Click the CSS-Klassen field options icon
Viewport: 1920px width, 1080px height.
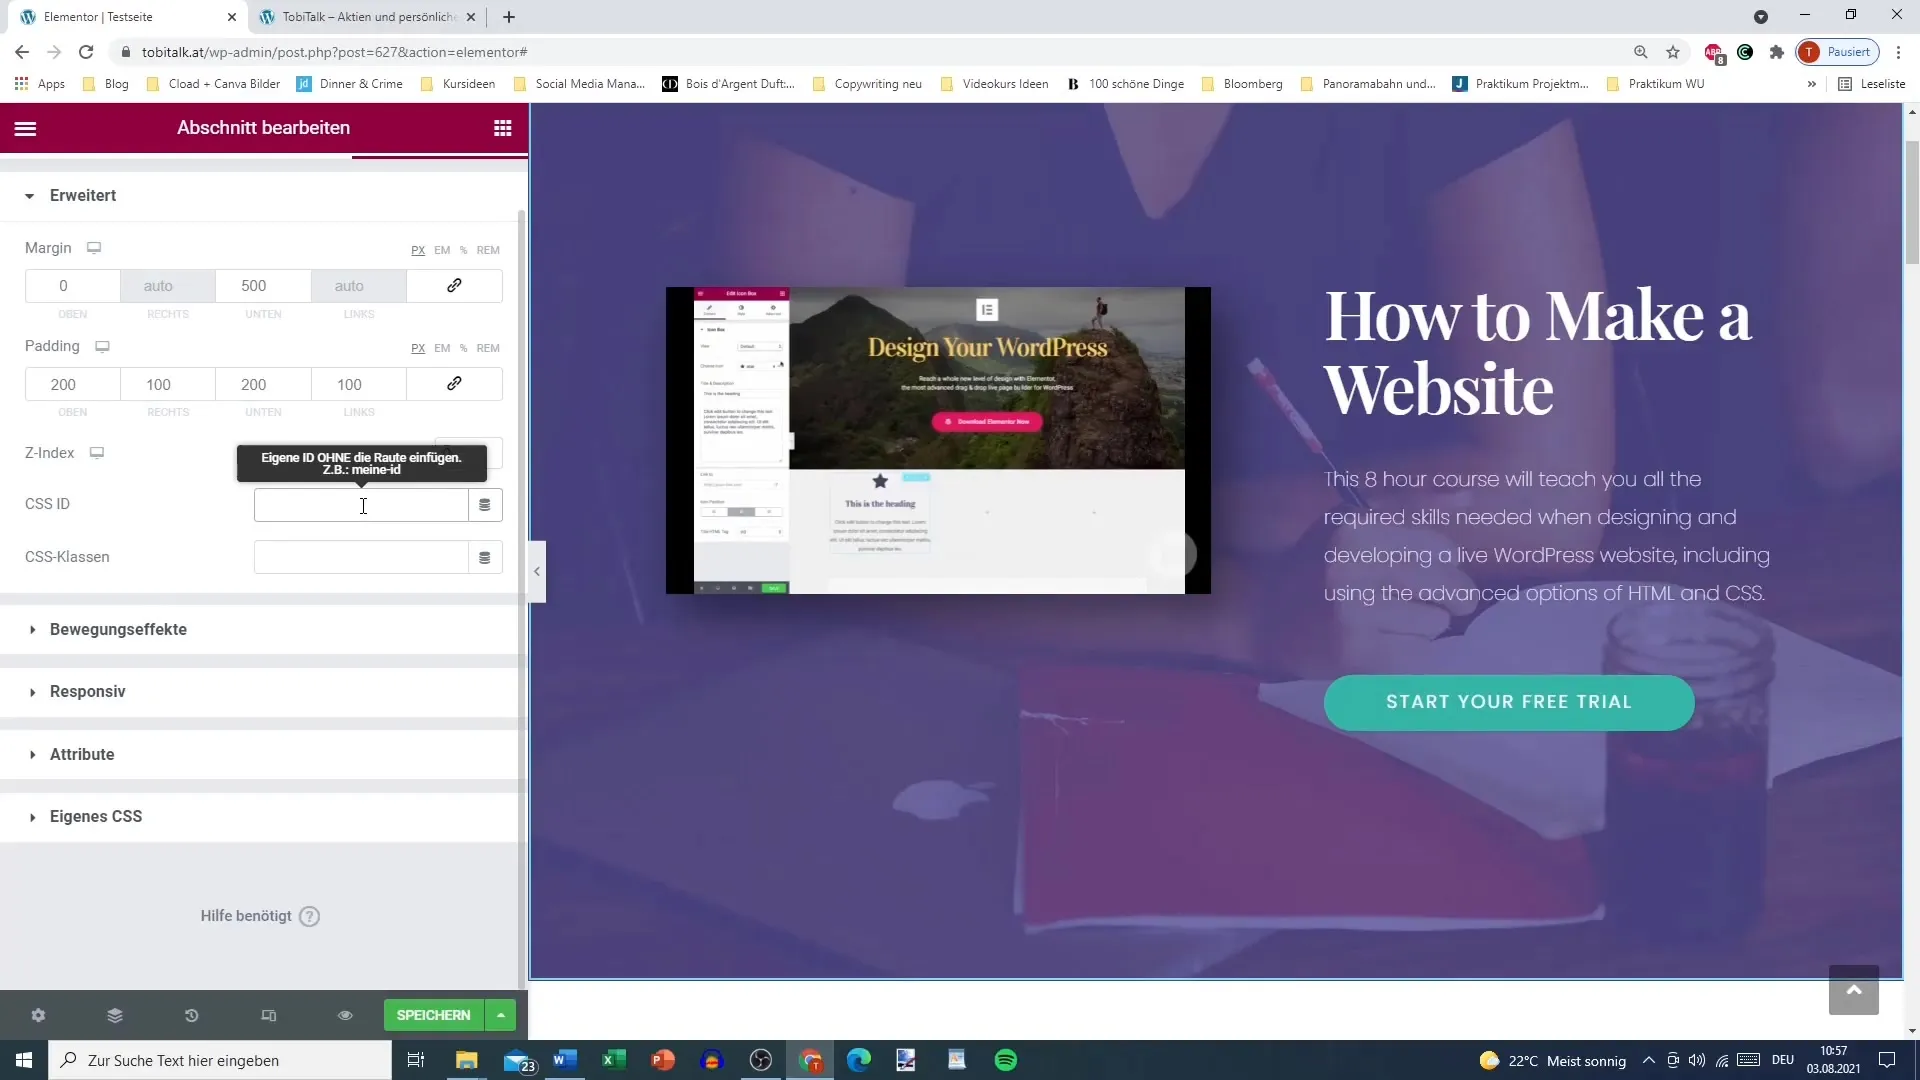tap(485, 556)
